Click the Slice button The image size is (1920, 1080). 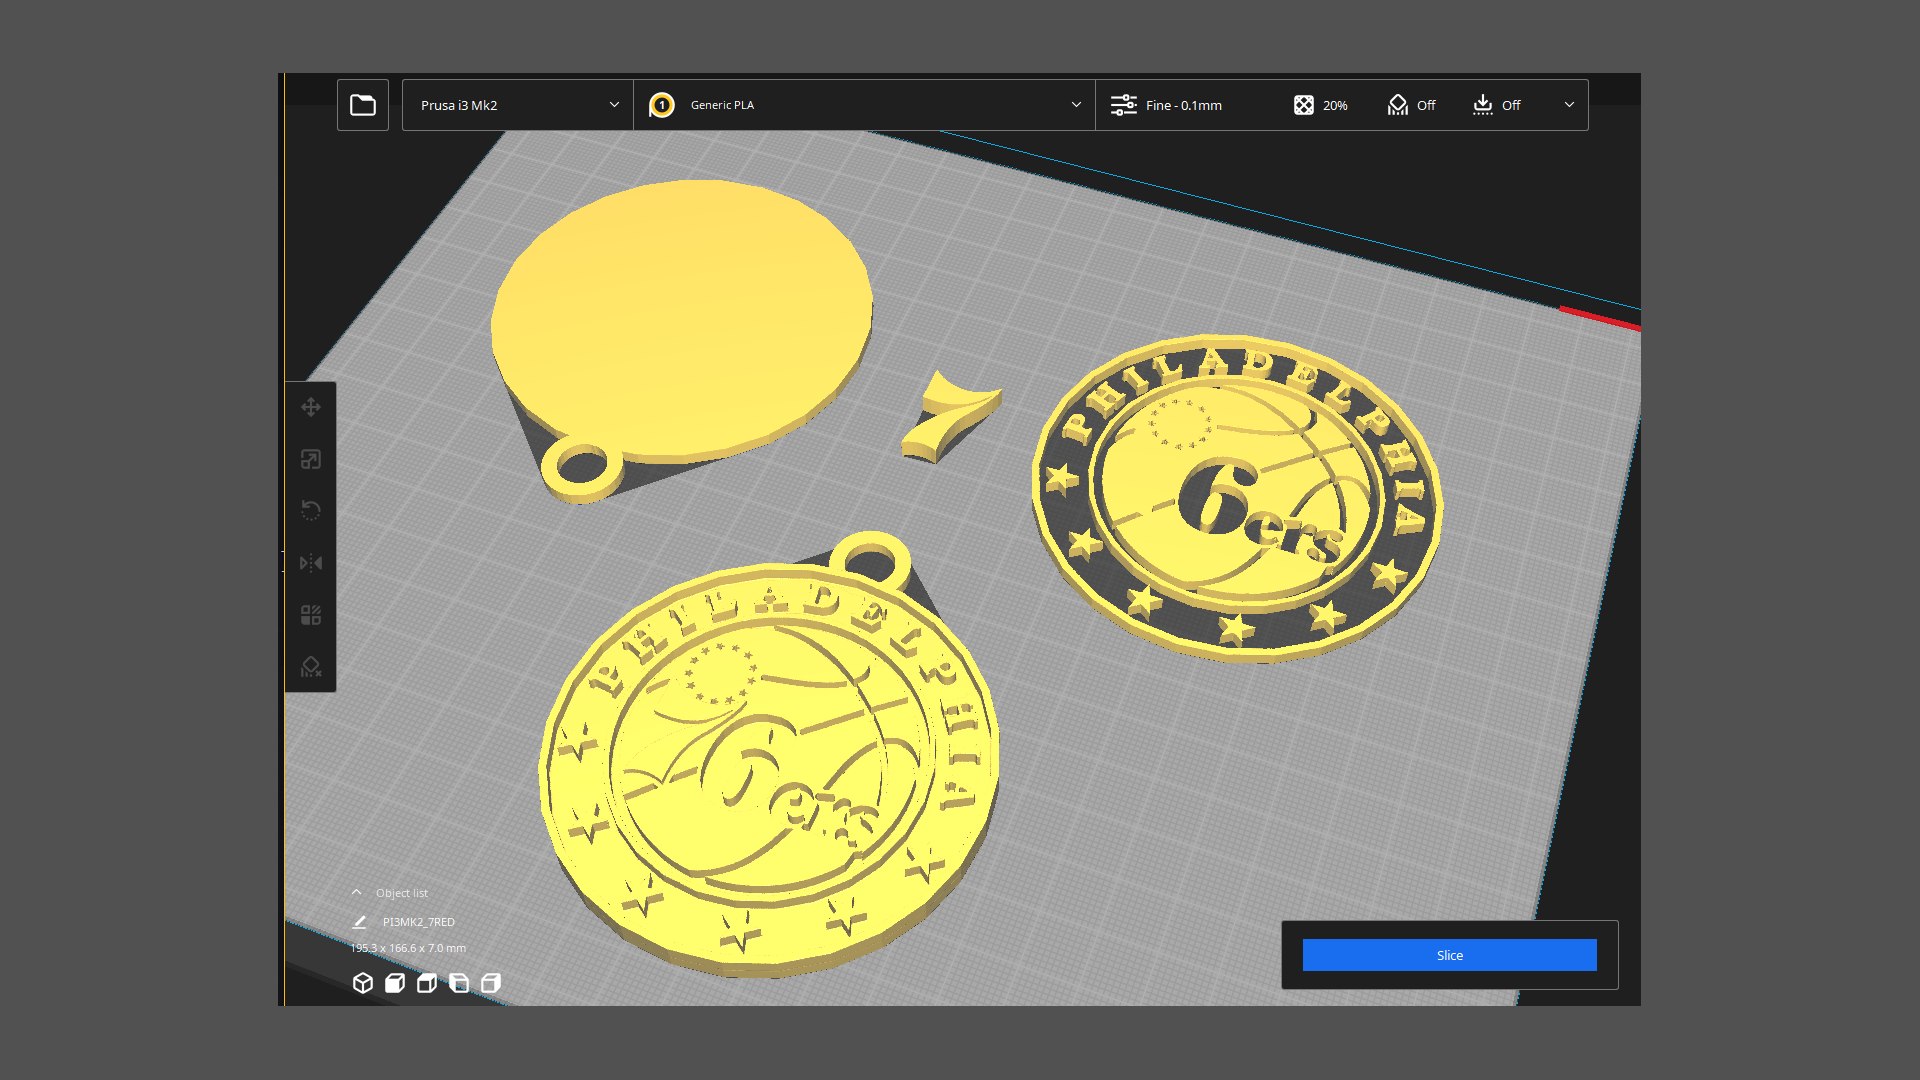(1449, 955)
